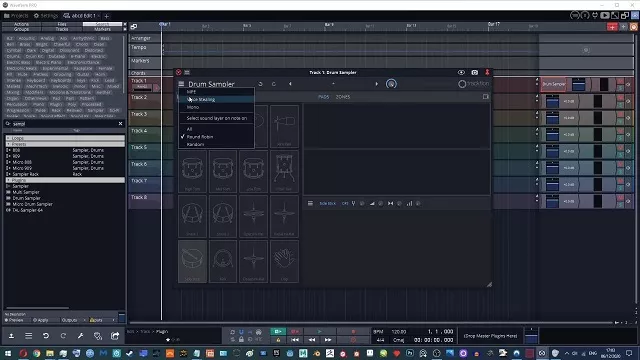The image size is (640, 360).
Task: Open the Files browser tab
Action: pos(62,24)
